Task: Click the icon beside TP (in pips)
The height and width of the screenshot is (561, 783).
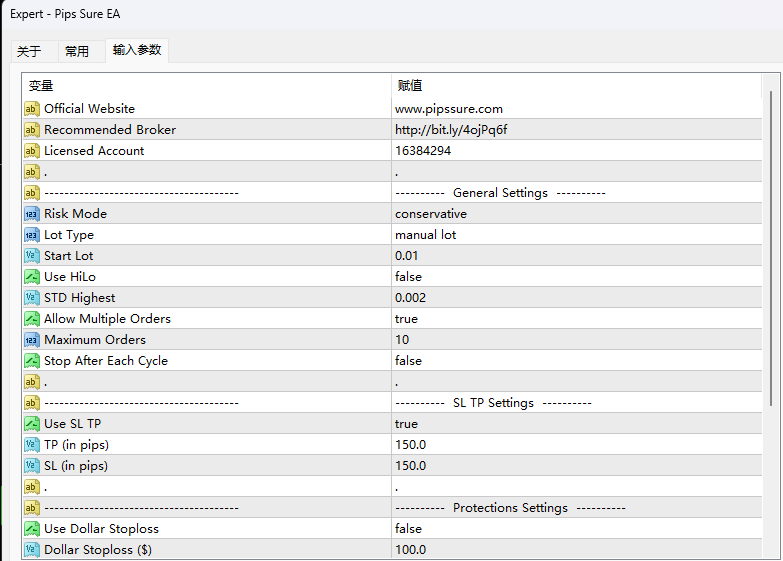Action: click(x=32, y=445)
